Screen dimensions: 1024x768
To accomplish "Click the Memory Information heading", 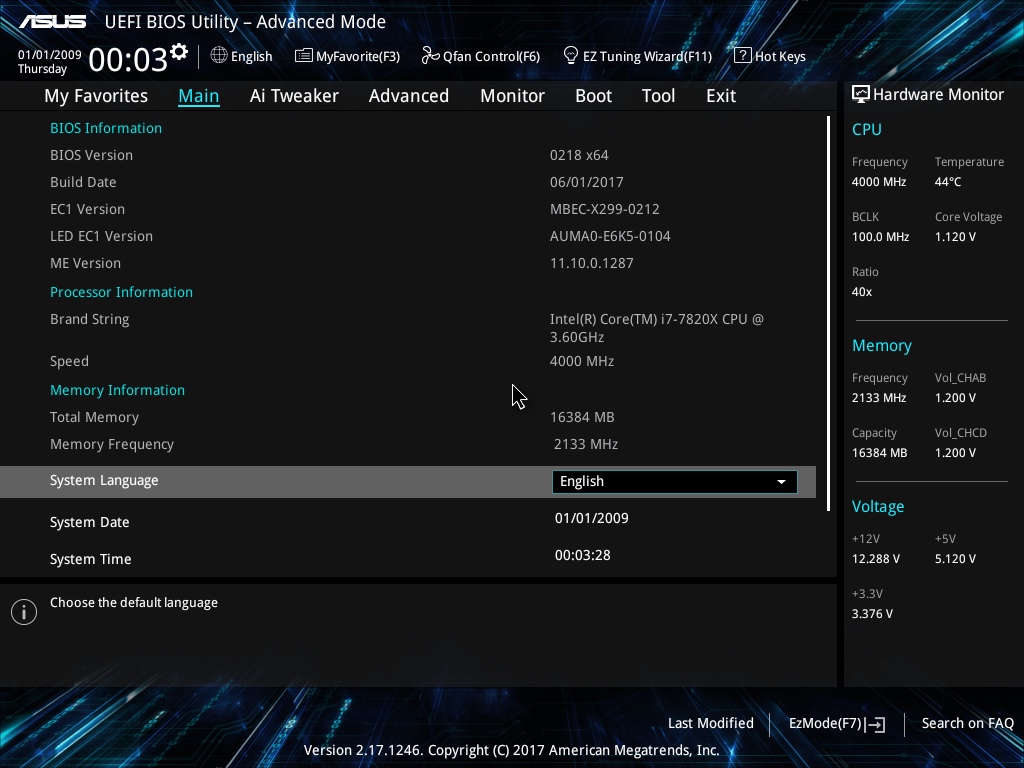I will 118,391.
